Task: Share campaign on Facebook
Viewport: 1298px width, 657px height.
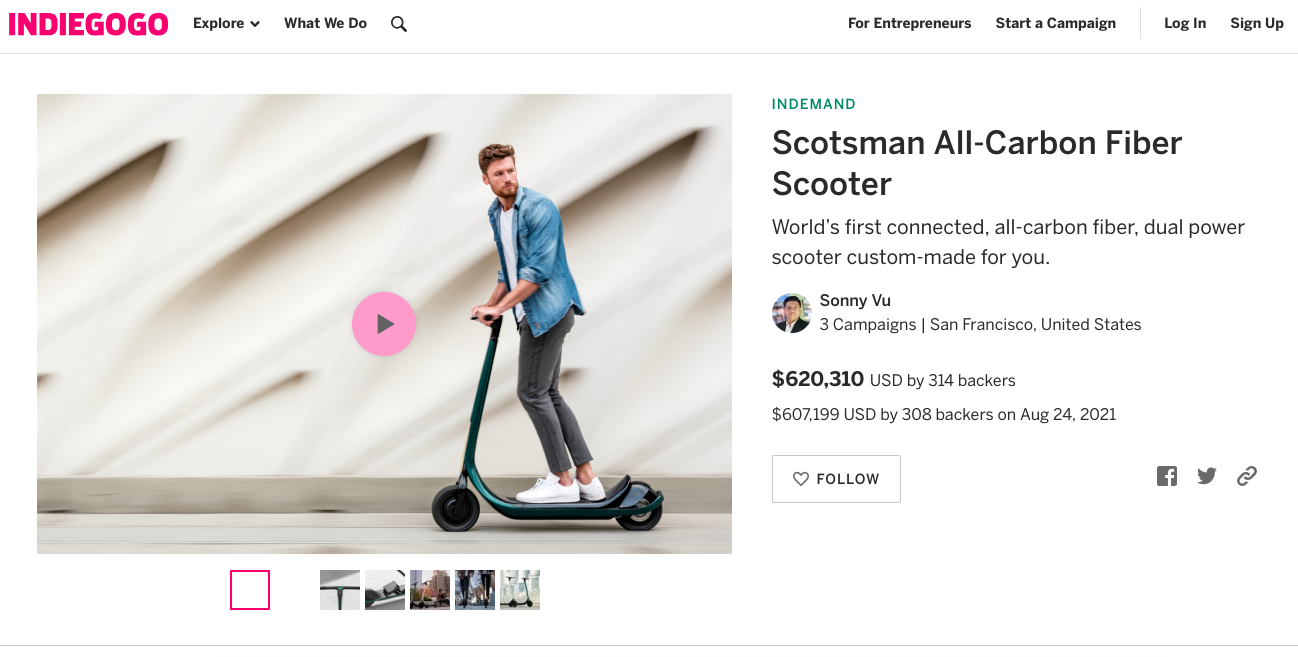Action: tap(1167, 476)
